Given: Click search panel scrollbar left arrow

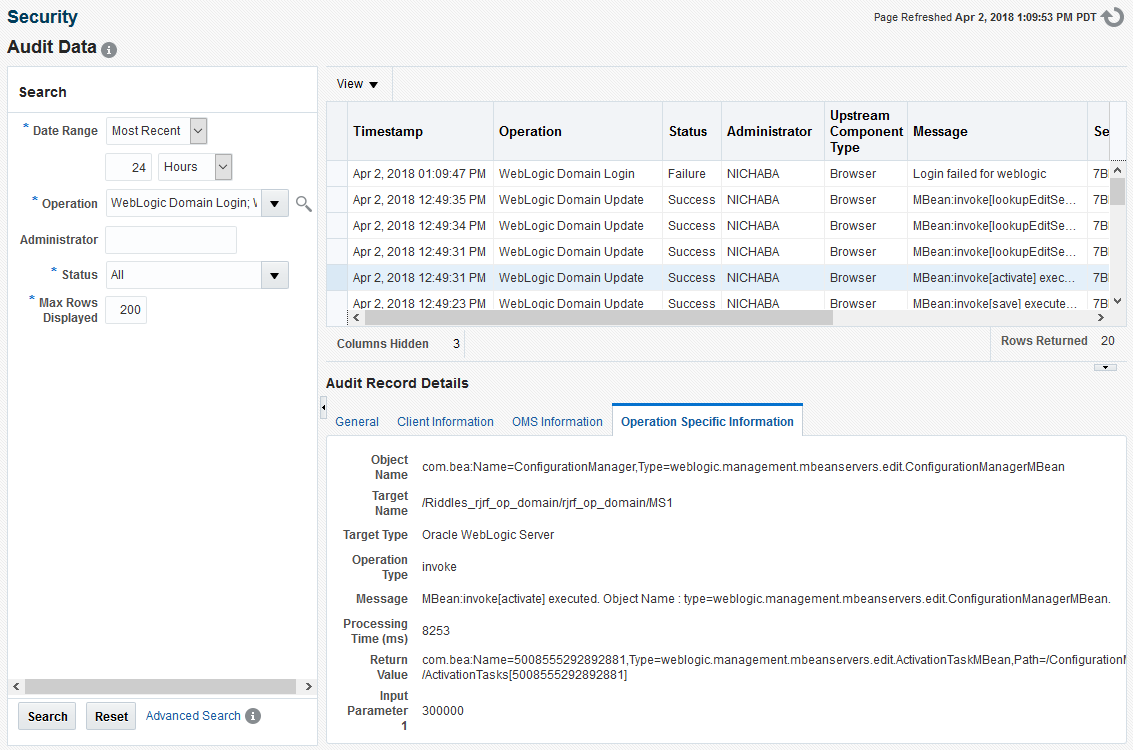Looking at the screenshot, I should pyautogui.click(x=16, y=686).
